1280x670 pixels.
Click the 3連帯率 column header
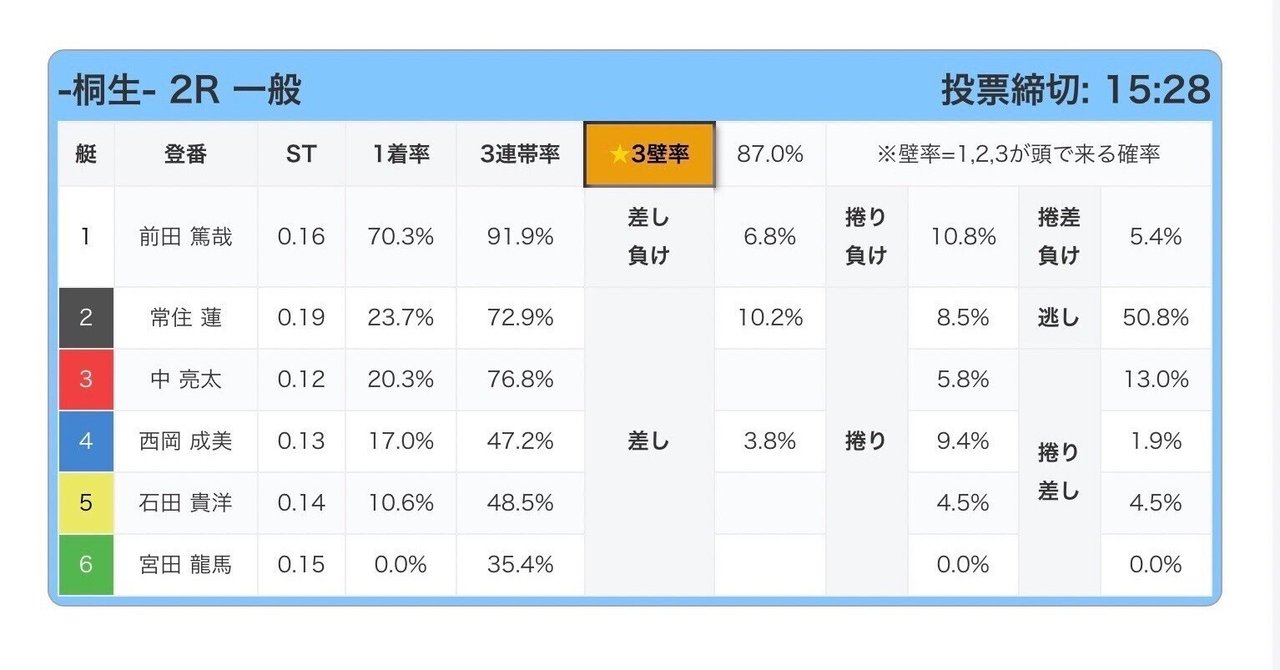pyautogui.click(x=519, y=154)
